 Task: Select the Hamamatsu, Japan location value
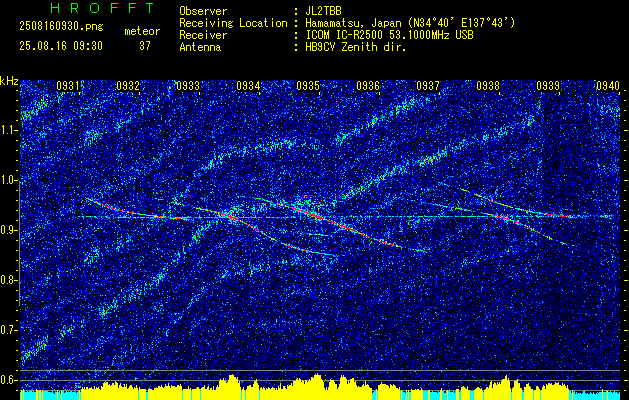coord(410,23)
